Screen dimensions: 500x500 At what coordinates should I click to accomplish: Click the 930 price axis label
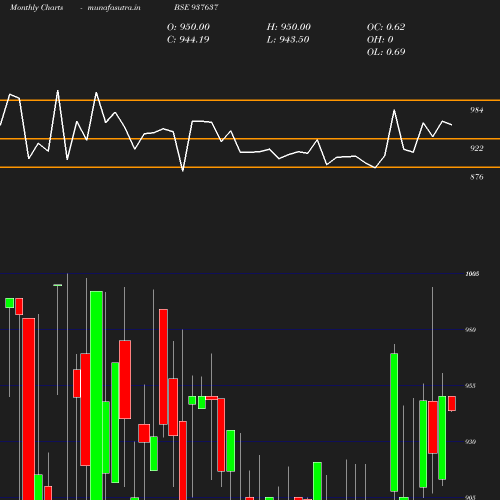[471, 442]
